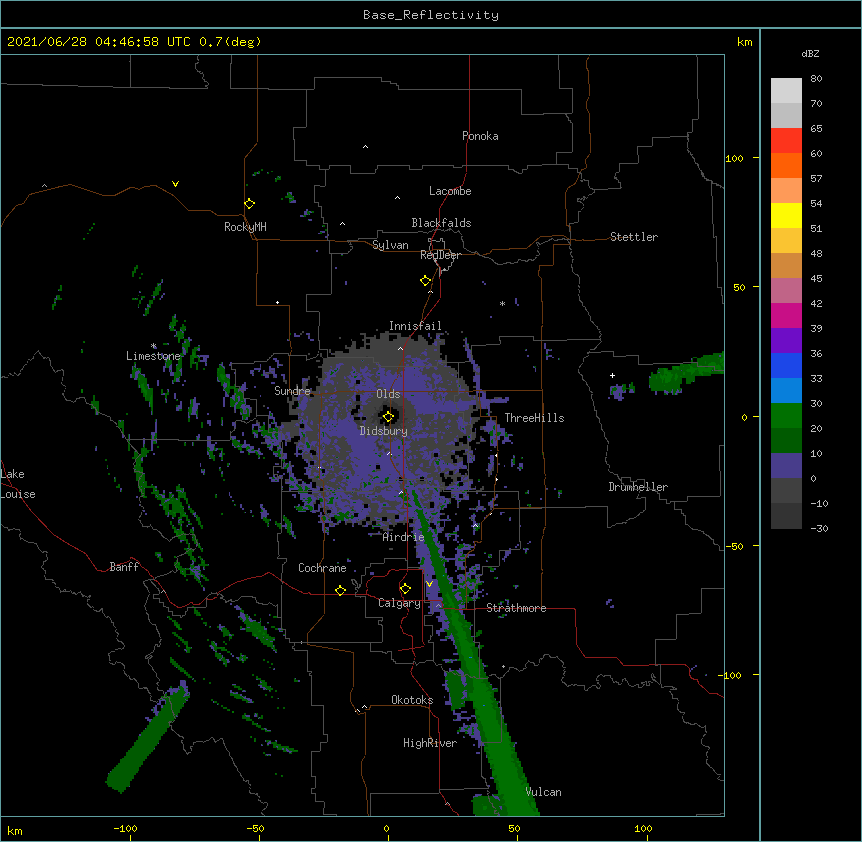The image size is (862, 842).
Task: Click the magenta 42 dBZ color swatch
Action: click(786, 315)
